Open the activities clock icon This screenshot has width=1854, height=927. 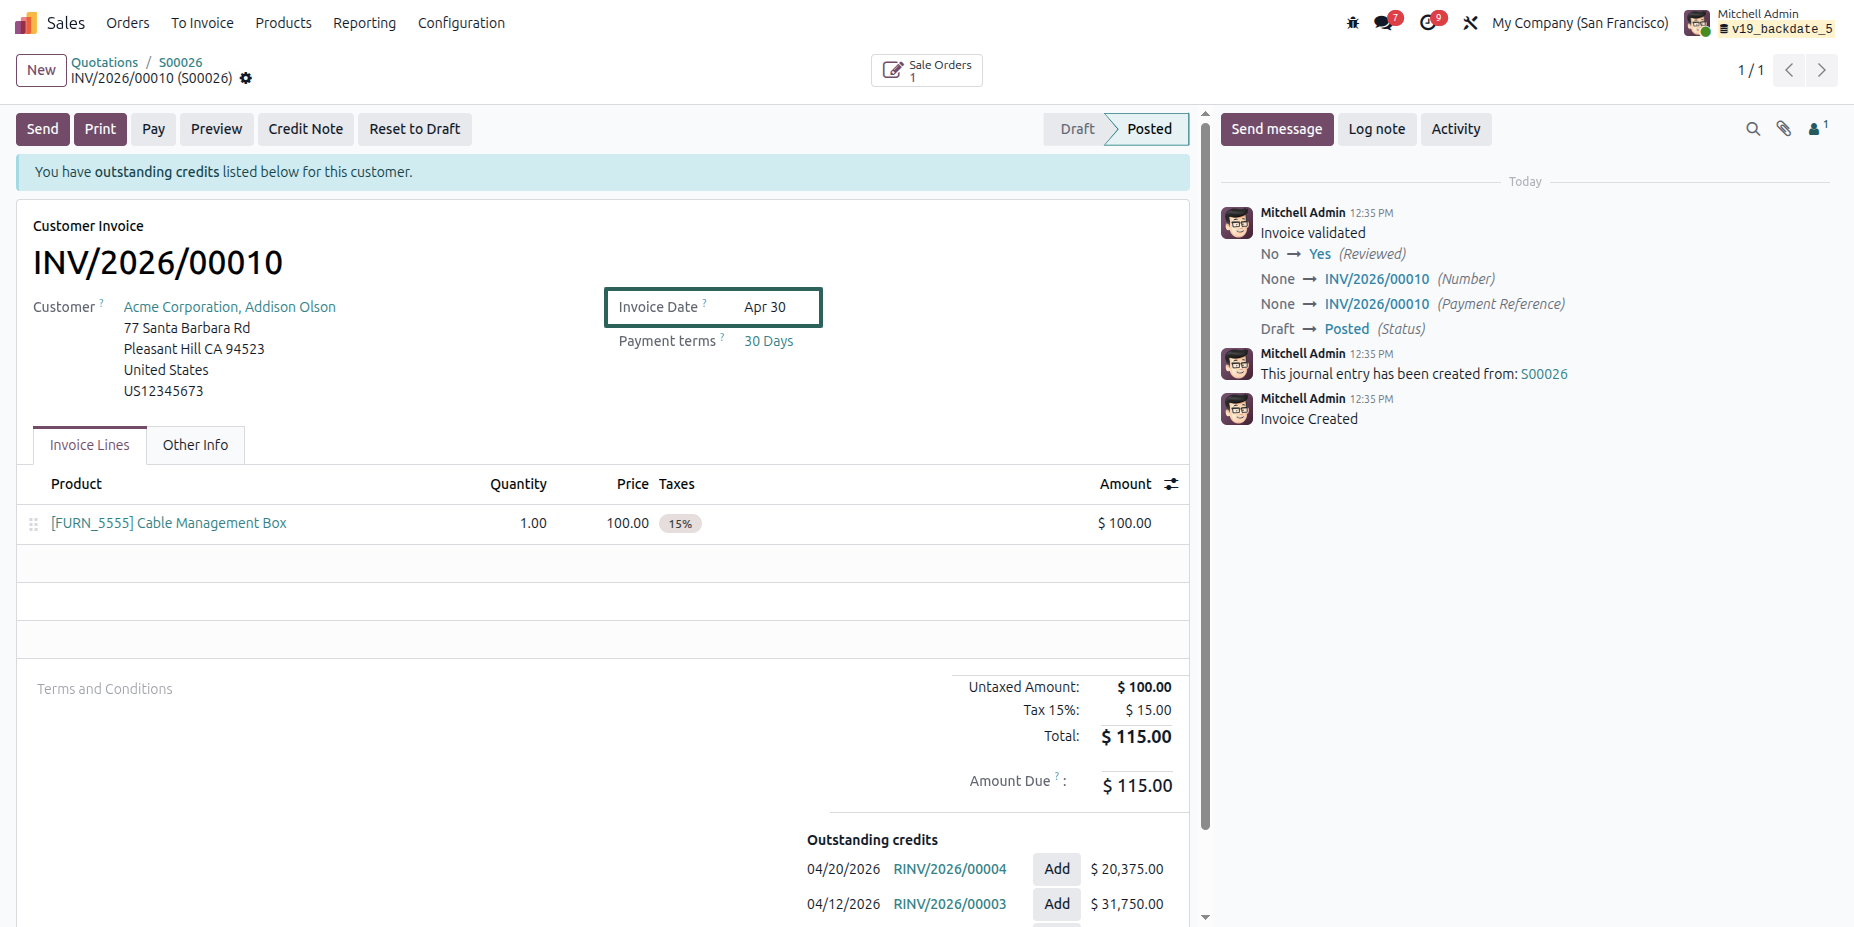point(1428,23)
